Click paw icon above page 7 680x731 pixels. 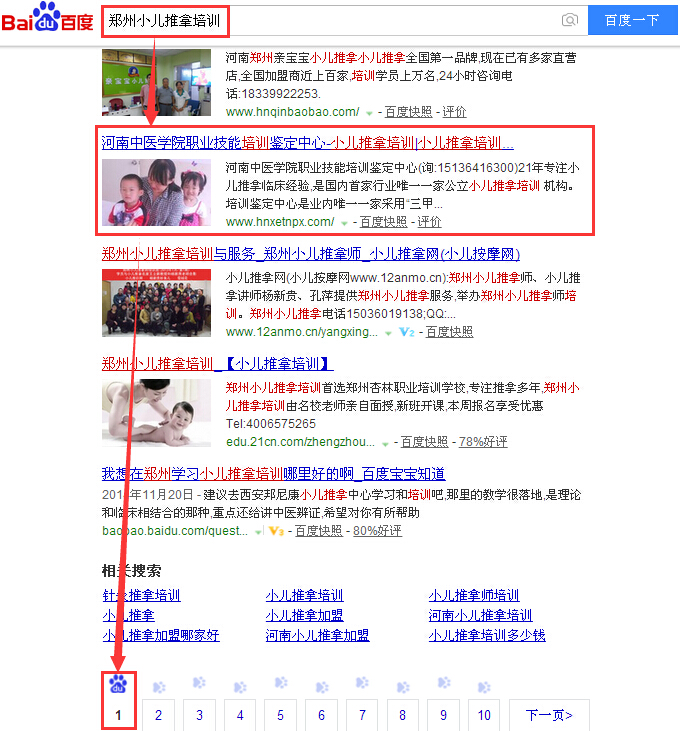(x=363, y=683)
